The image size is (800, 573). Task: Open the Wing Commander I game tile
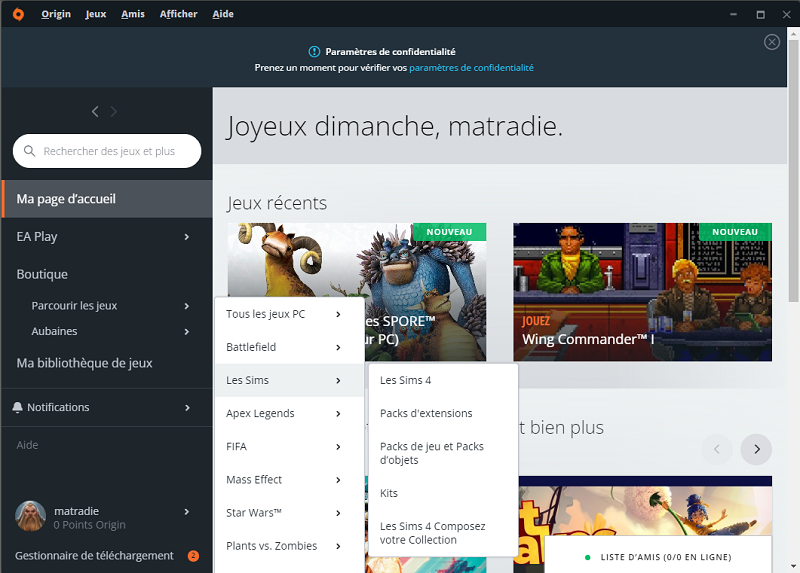642,292
